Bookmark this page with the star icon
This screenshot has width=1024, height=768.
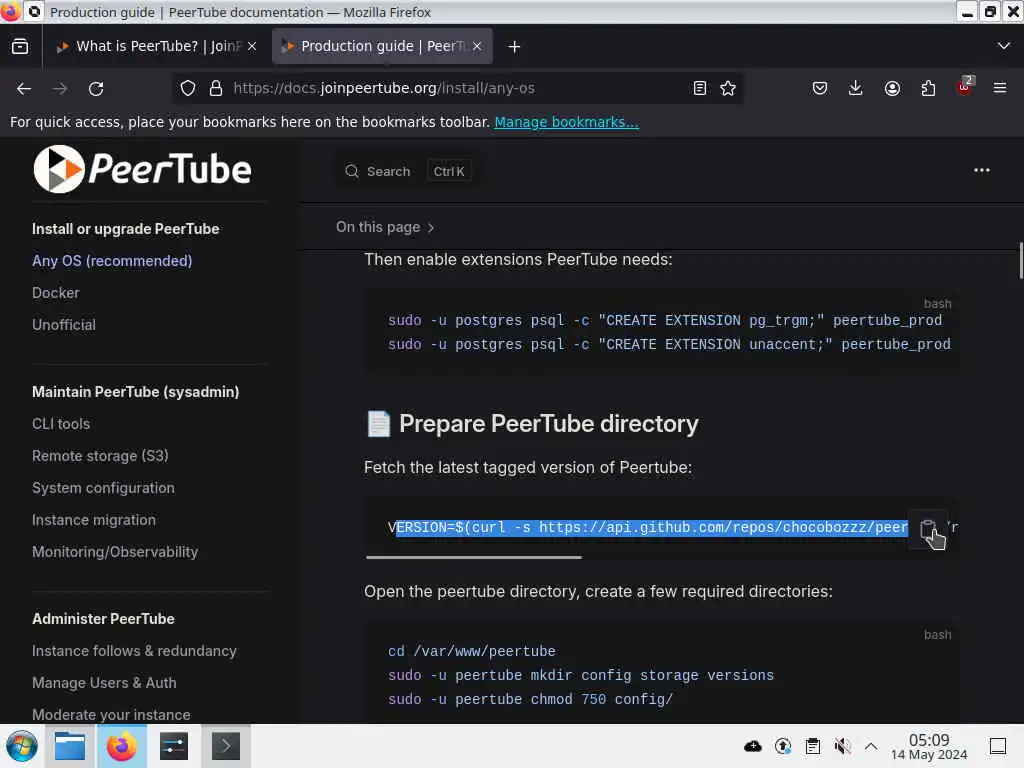coord(728,88)
